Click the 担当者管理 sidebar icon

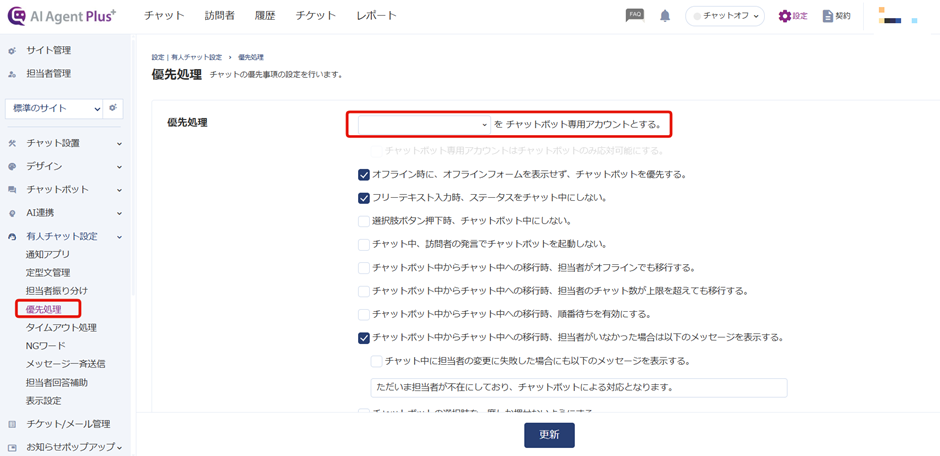[12, 74]
